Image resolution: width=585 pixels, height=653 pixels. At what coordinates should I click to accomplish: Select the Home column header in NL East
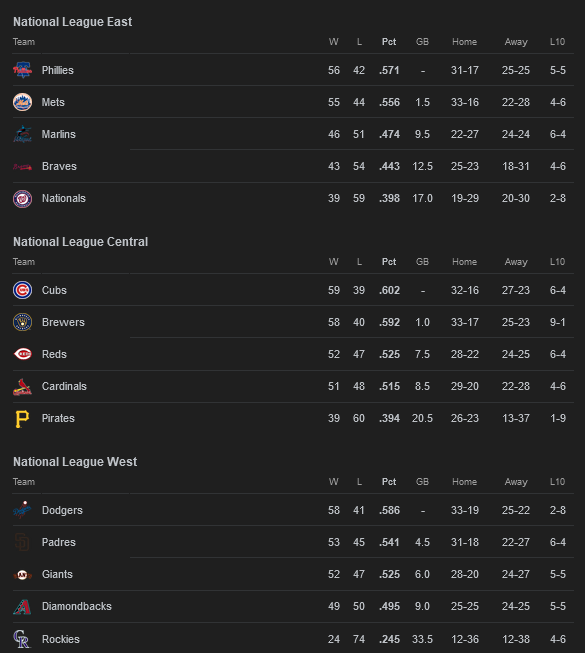465,42
